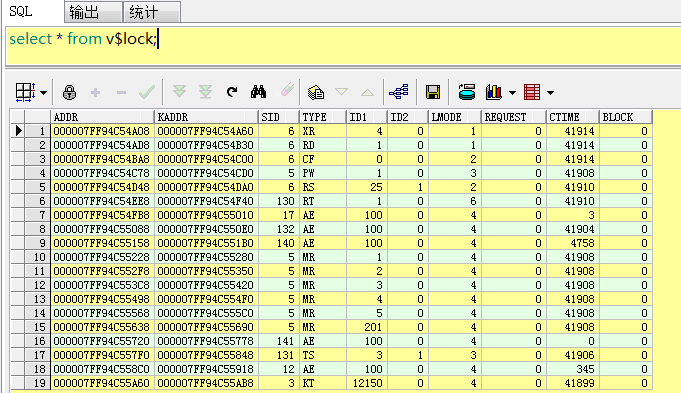Click the refresh query arrow icon
Viewport: 681px width, 393px height.
click(x=232, y=92)
